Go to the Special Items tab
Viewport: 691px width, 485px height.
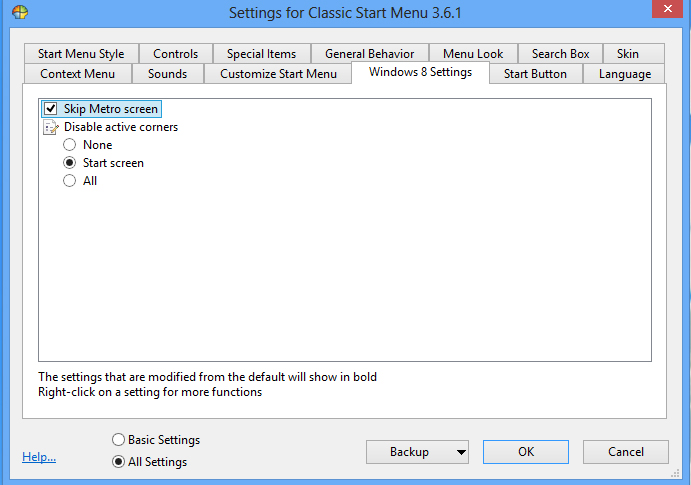261,54
